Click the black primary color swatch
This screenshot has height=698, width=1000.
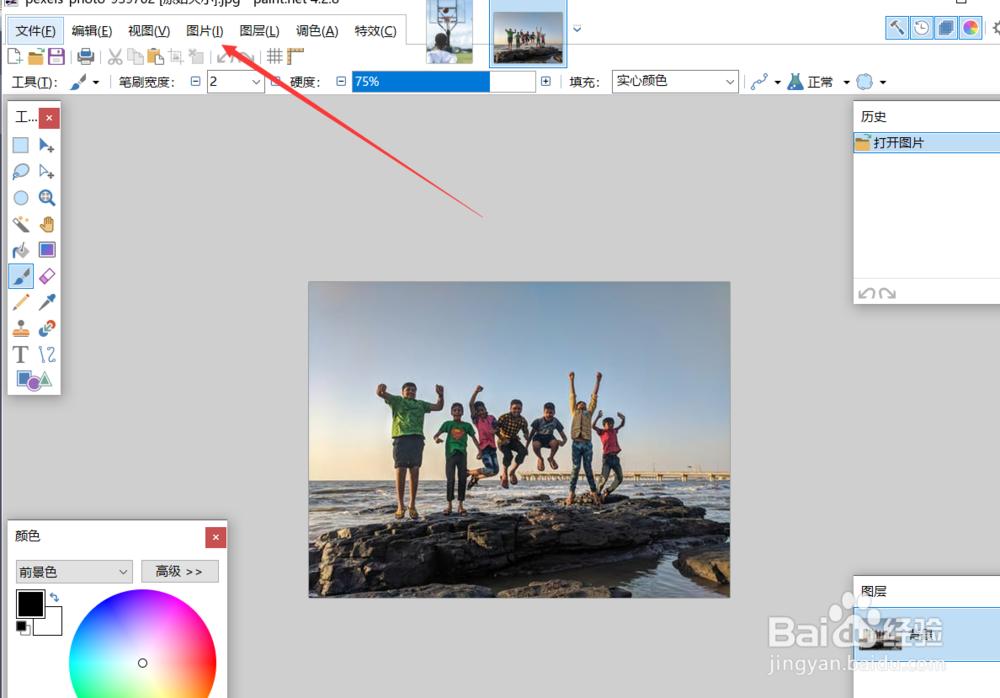(30, 604)
